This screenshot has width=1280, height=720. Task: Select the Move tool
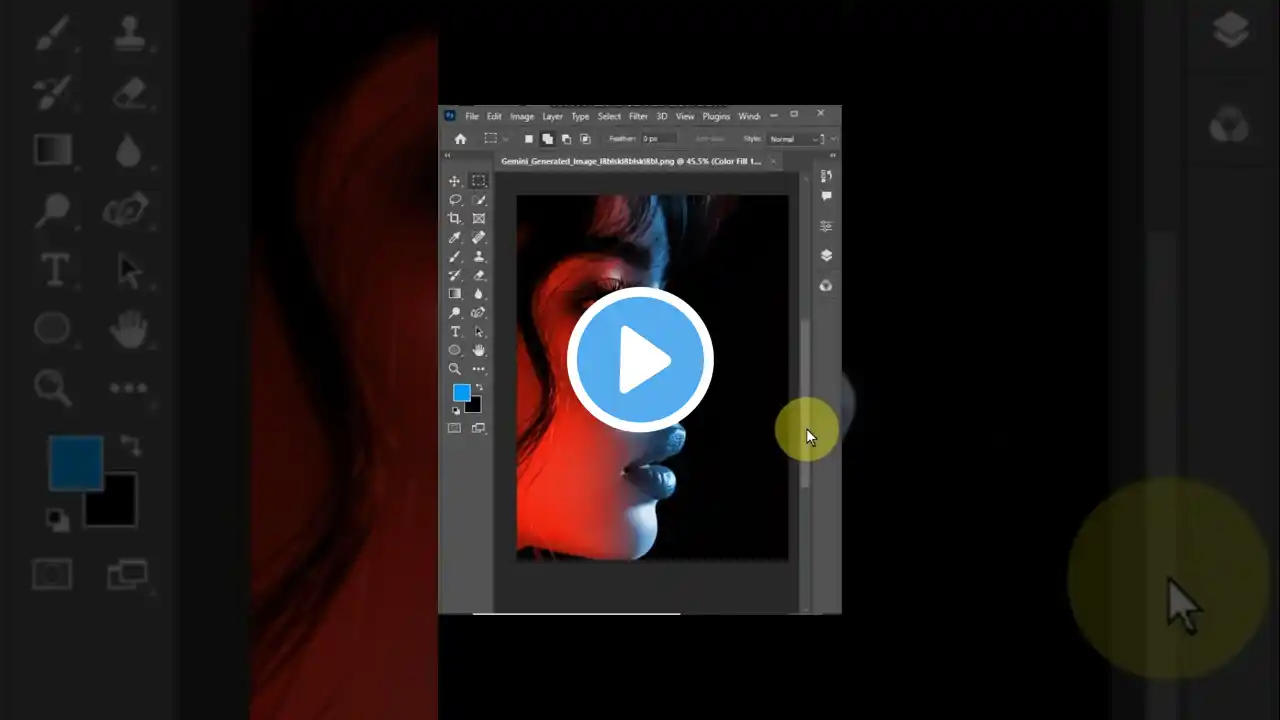coord(455,181)
